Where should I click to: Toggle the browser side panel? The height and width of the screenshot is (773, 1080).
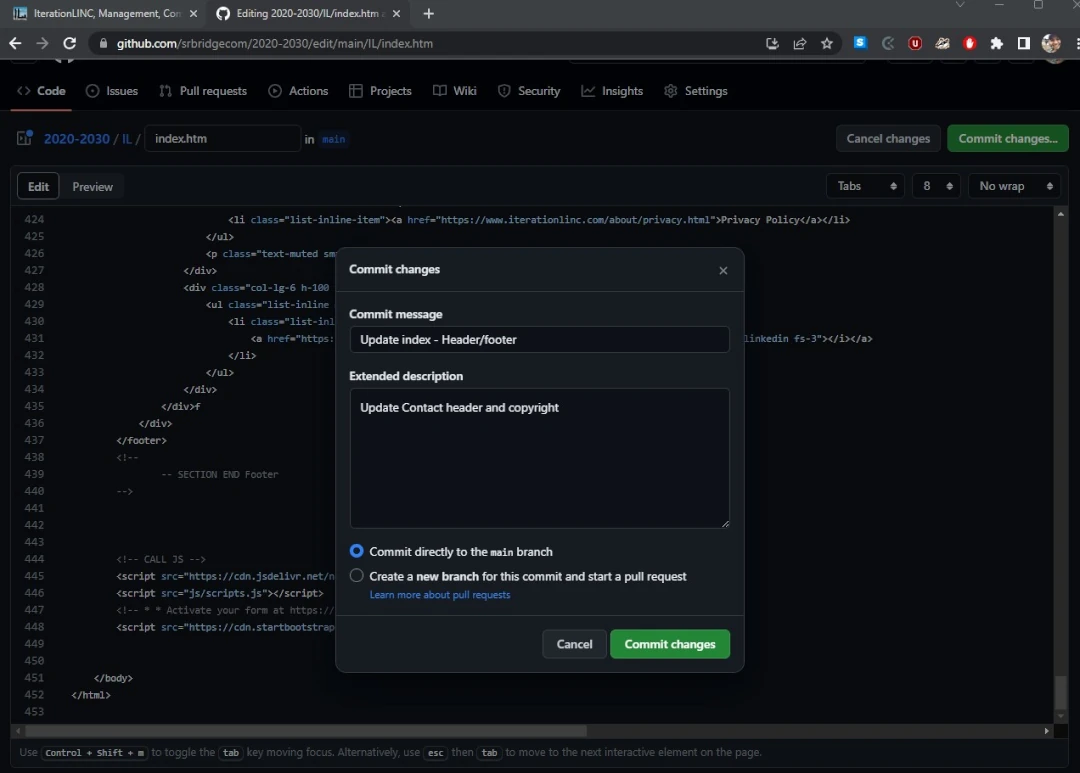coord(1024,43)
